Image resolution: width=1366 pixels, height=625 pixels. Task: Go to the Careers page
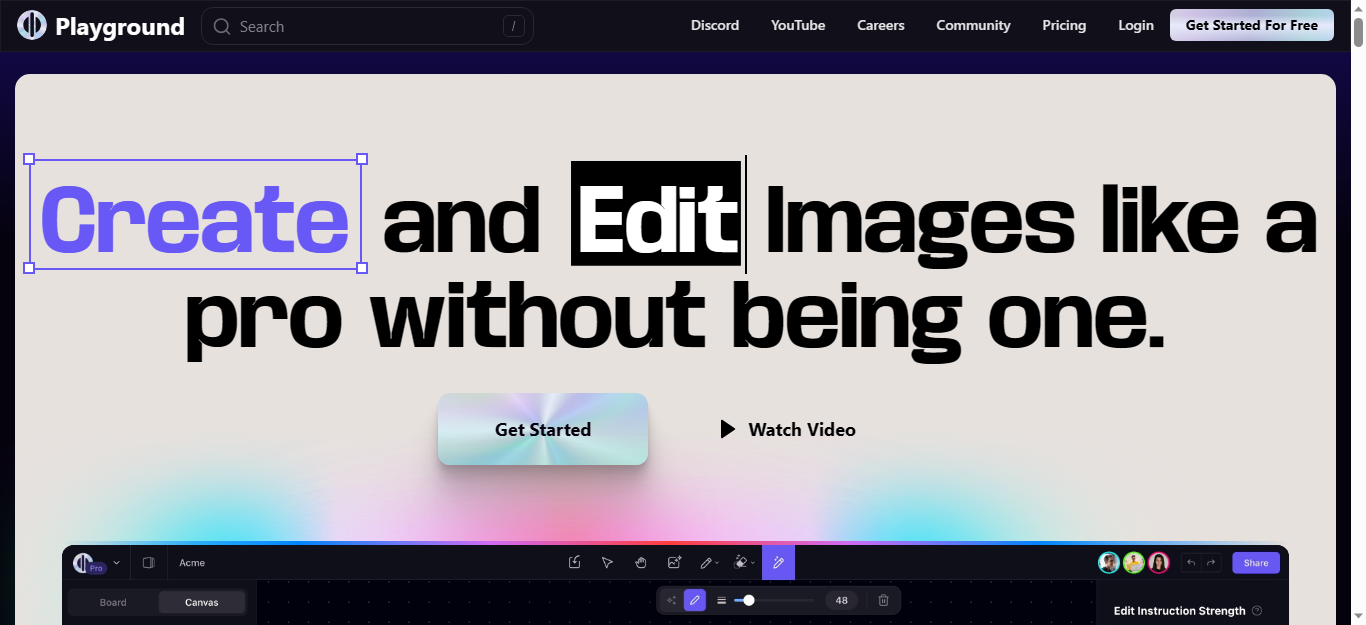coord(881,26)
